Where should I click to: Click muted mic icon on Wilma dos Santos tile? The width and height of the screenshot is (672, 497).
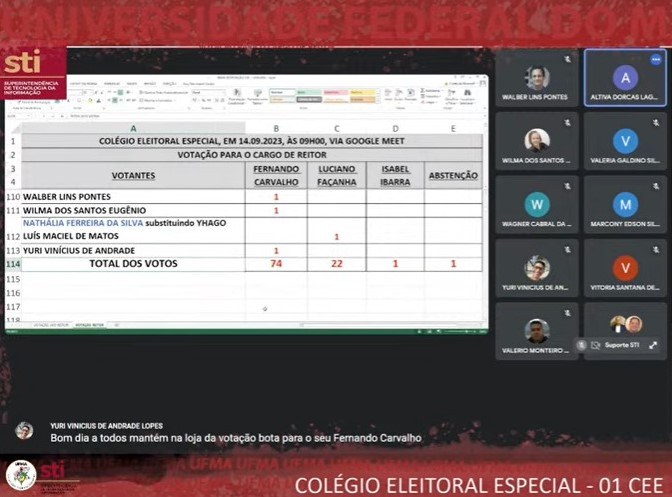pos(568,121)
